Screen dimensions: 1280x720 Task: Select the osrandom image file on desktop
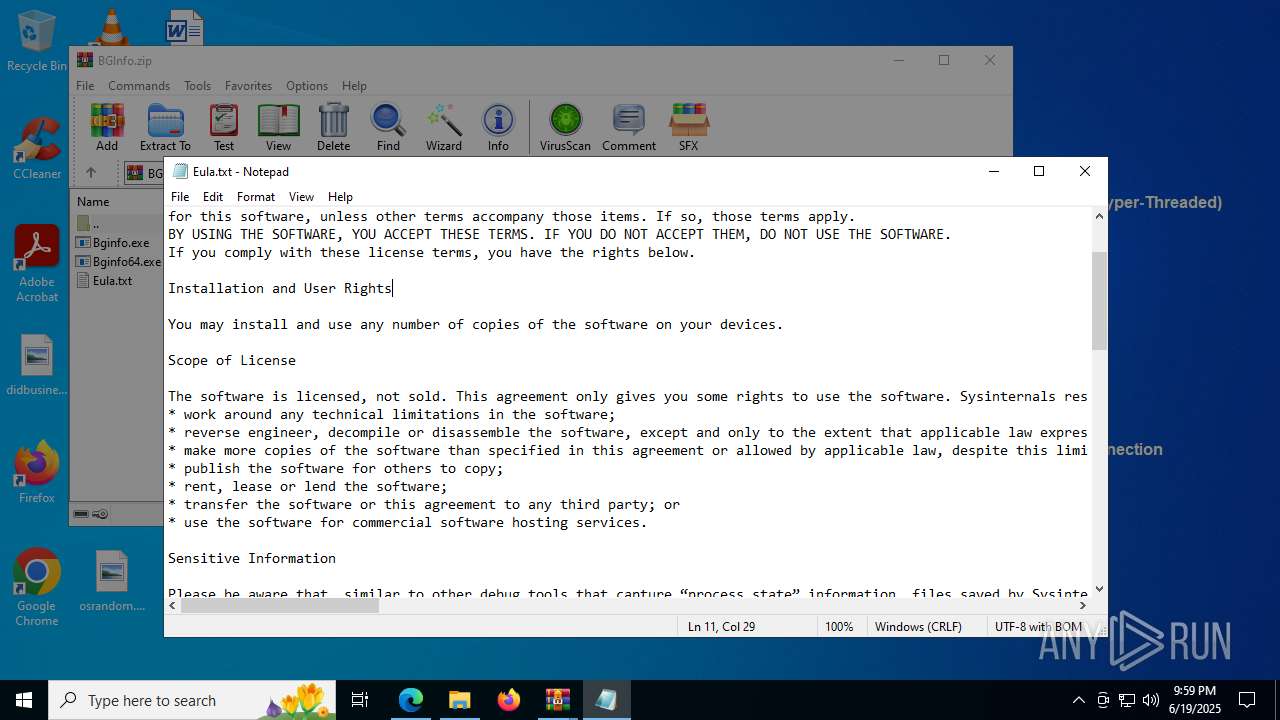click(112, 581)
